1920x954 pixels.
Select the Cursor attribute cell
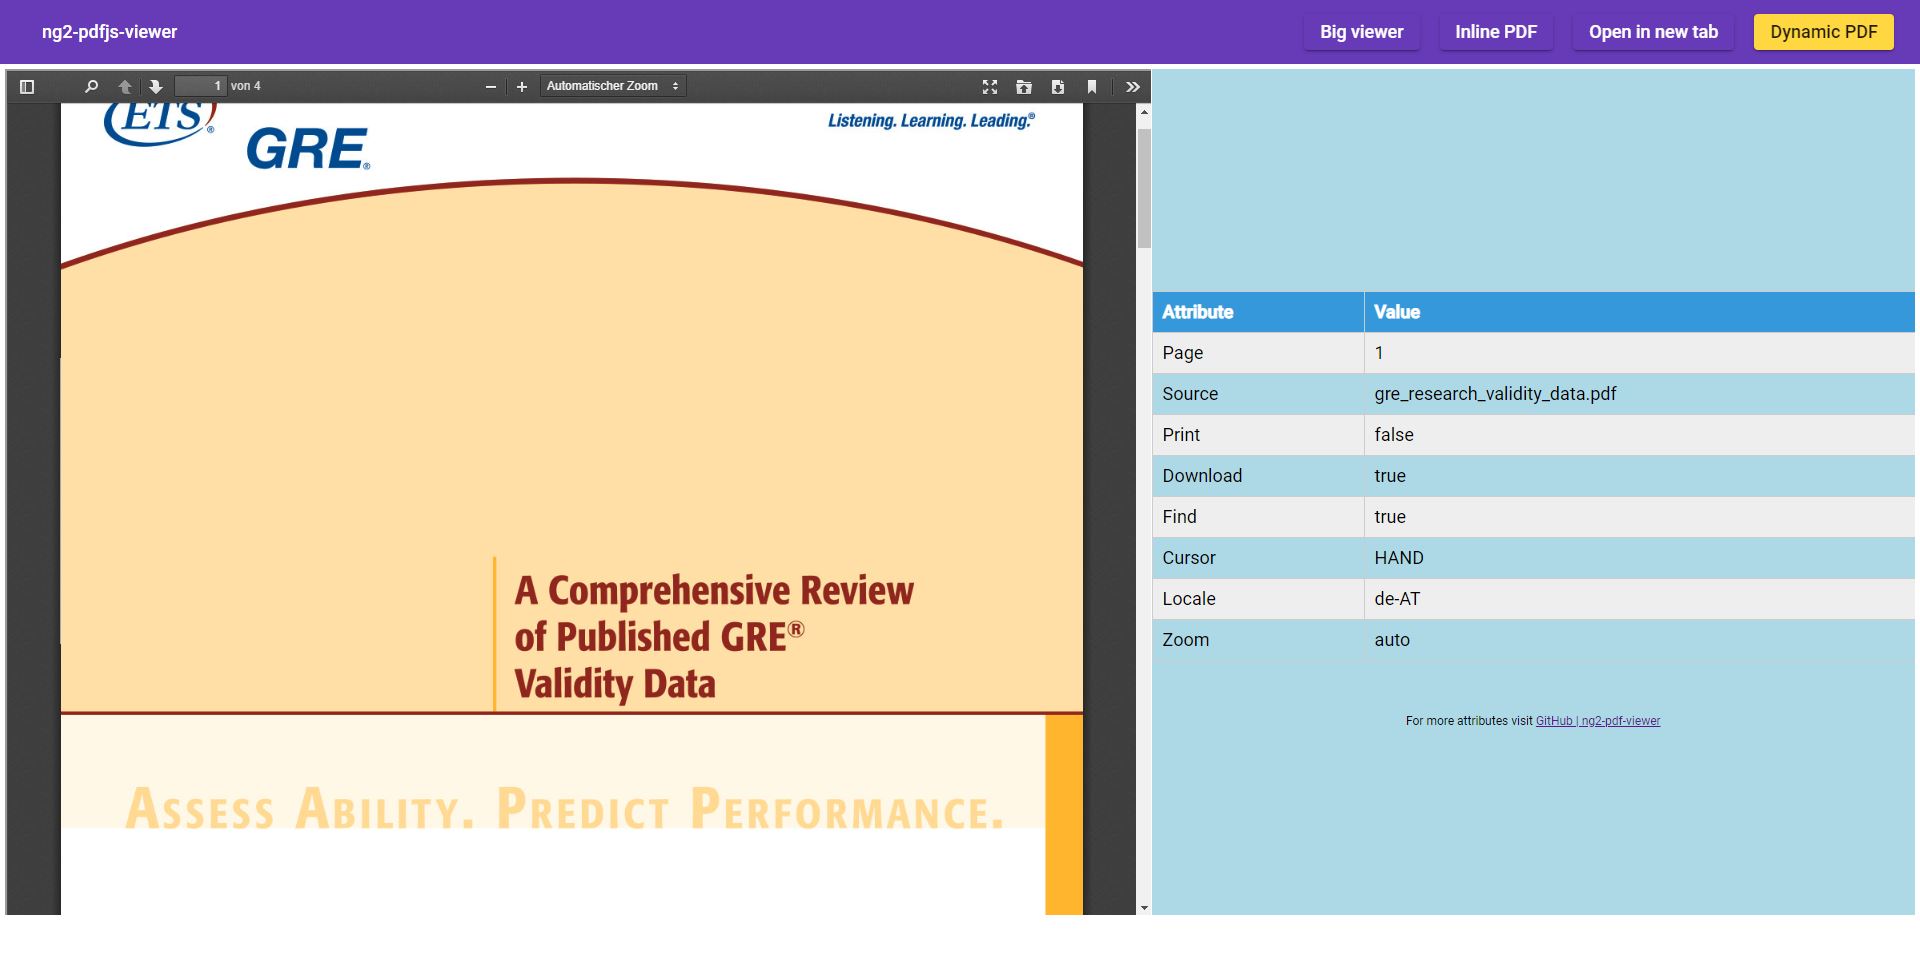[x=1258, y=558]
